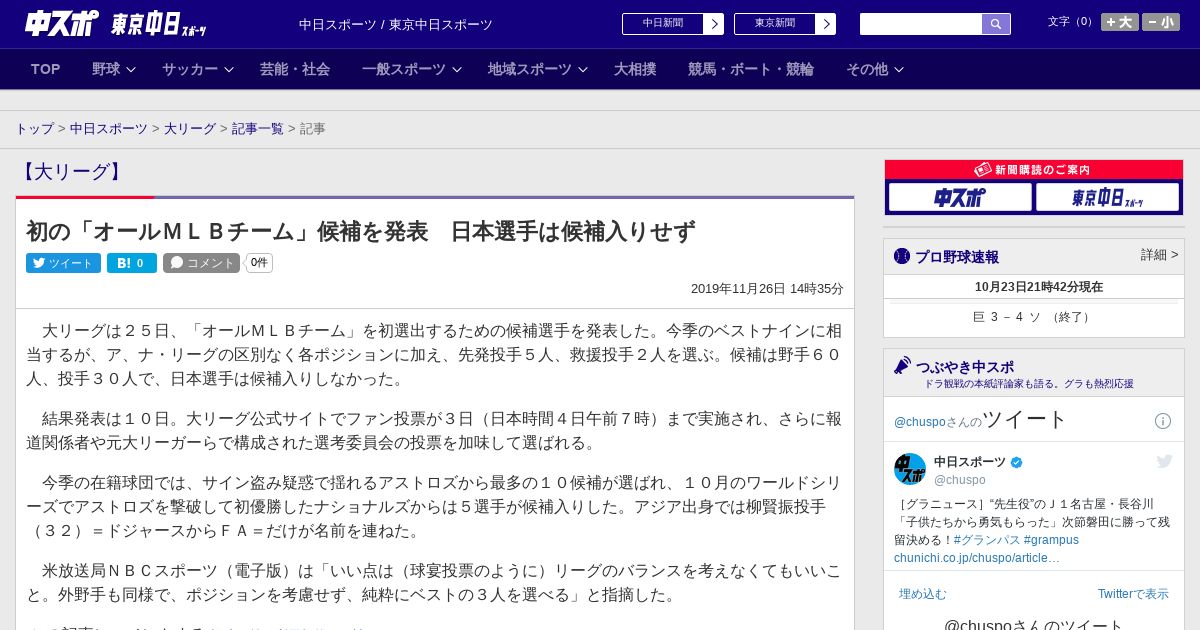The image size is (1200, 630).
Task: Open 芸能・社会 section
Action: [295, 69]
